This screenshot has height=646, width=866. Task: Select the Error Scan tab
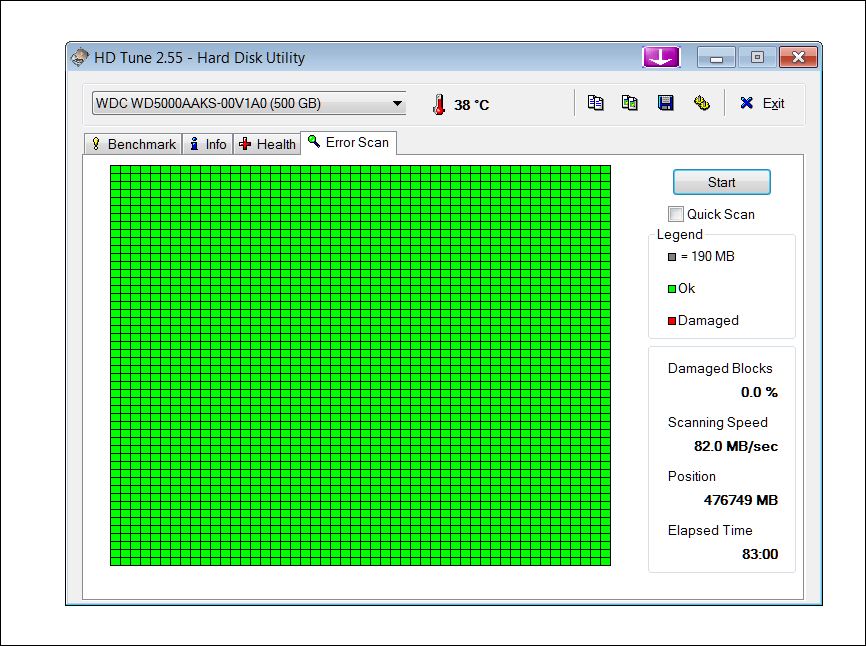[x=348, y=142]
